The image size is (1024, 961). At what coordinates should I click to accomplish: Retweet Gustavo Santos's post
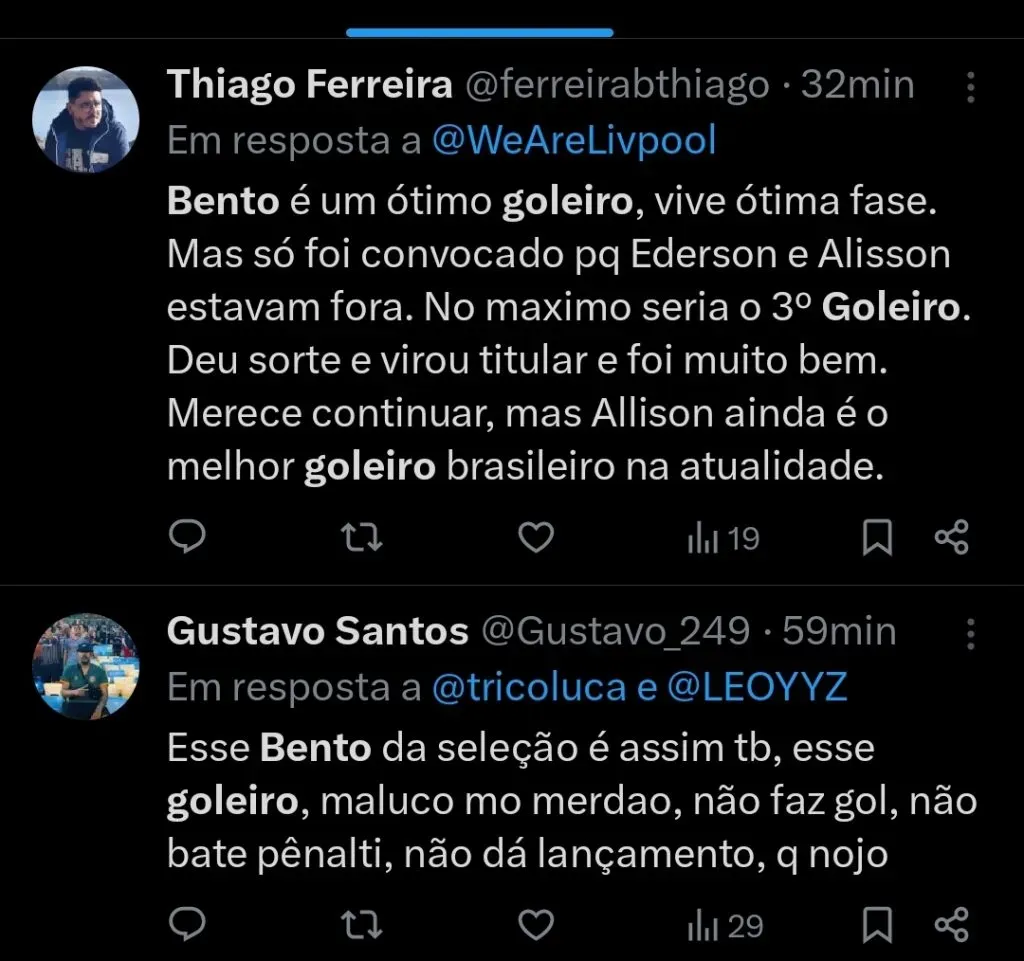pos(362,925)
